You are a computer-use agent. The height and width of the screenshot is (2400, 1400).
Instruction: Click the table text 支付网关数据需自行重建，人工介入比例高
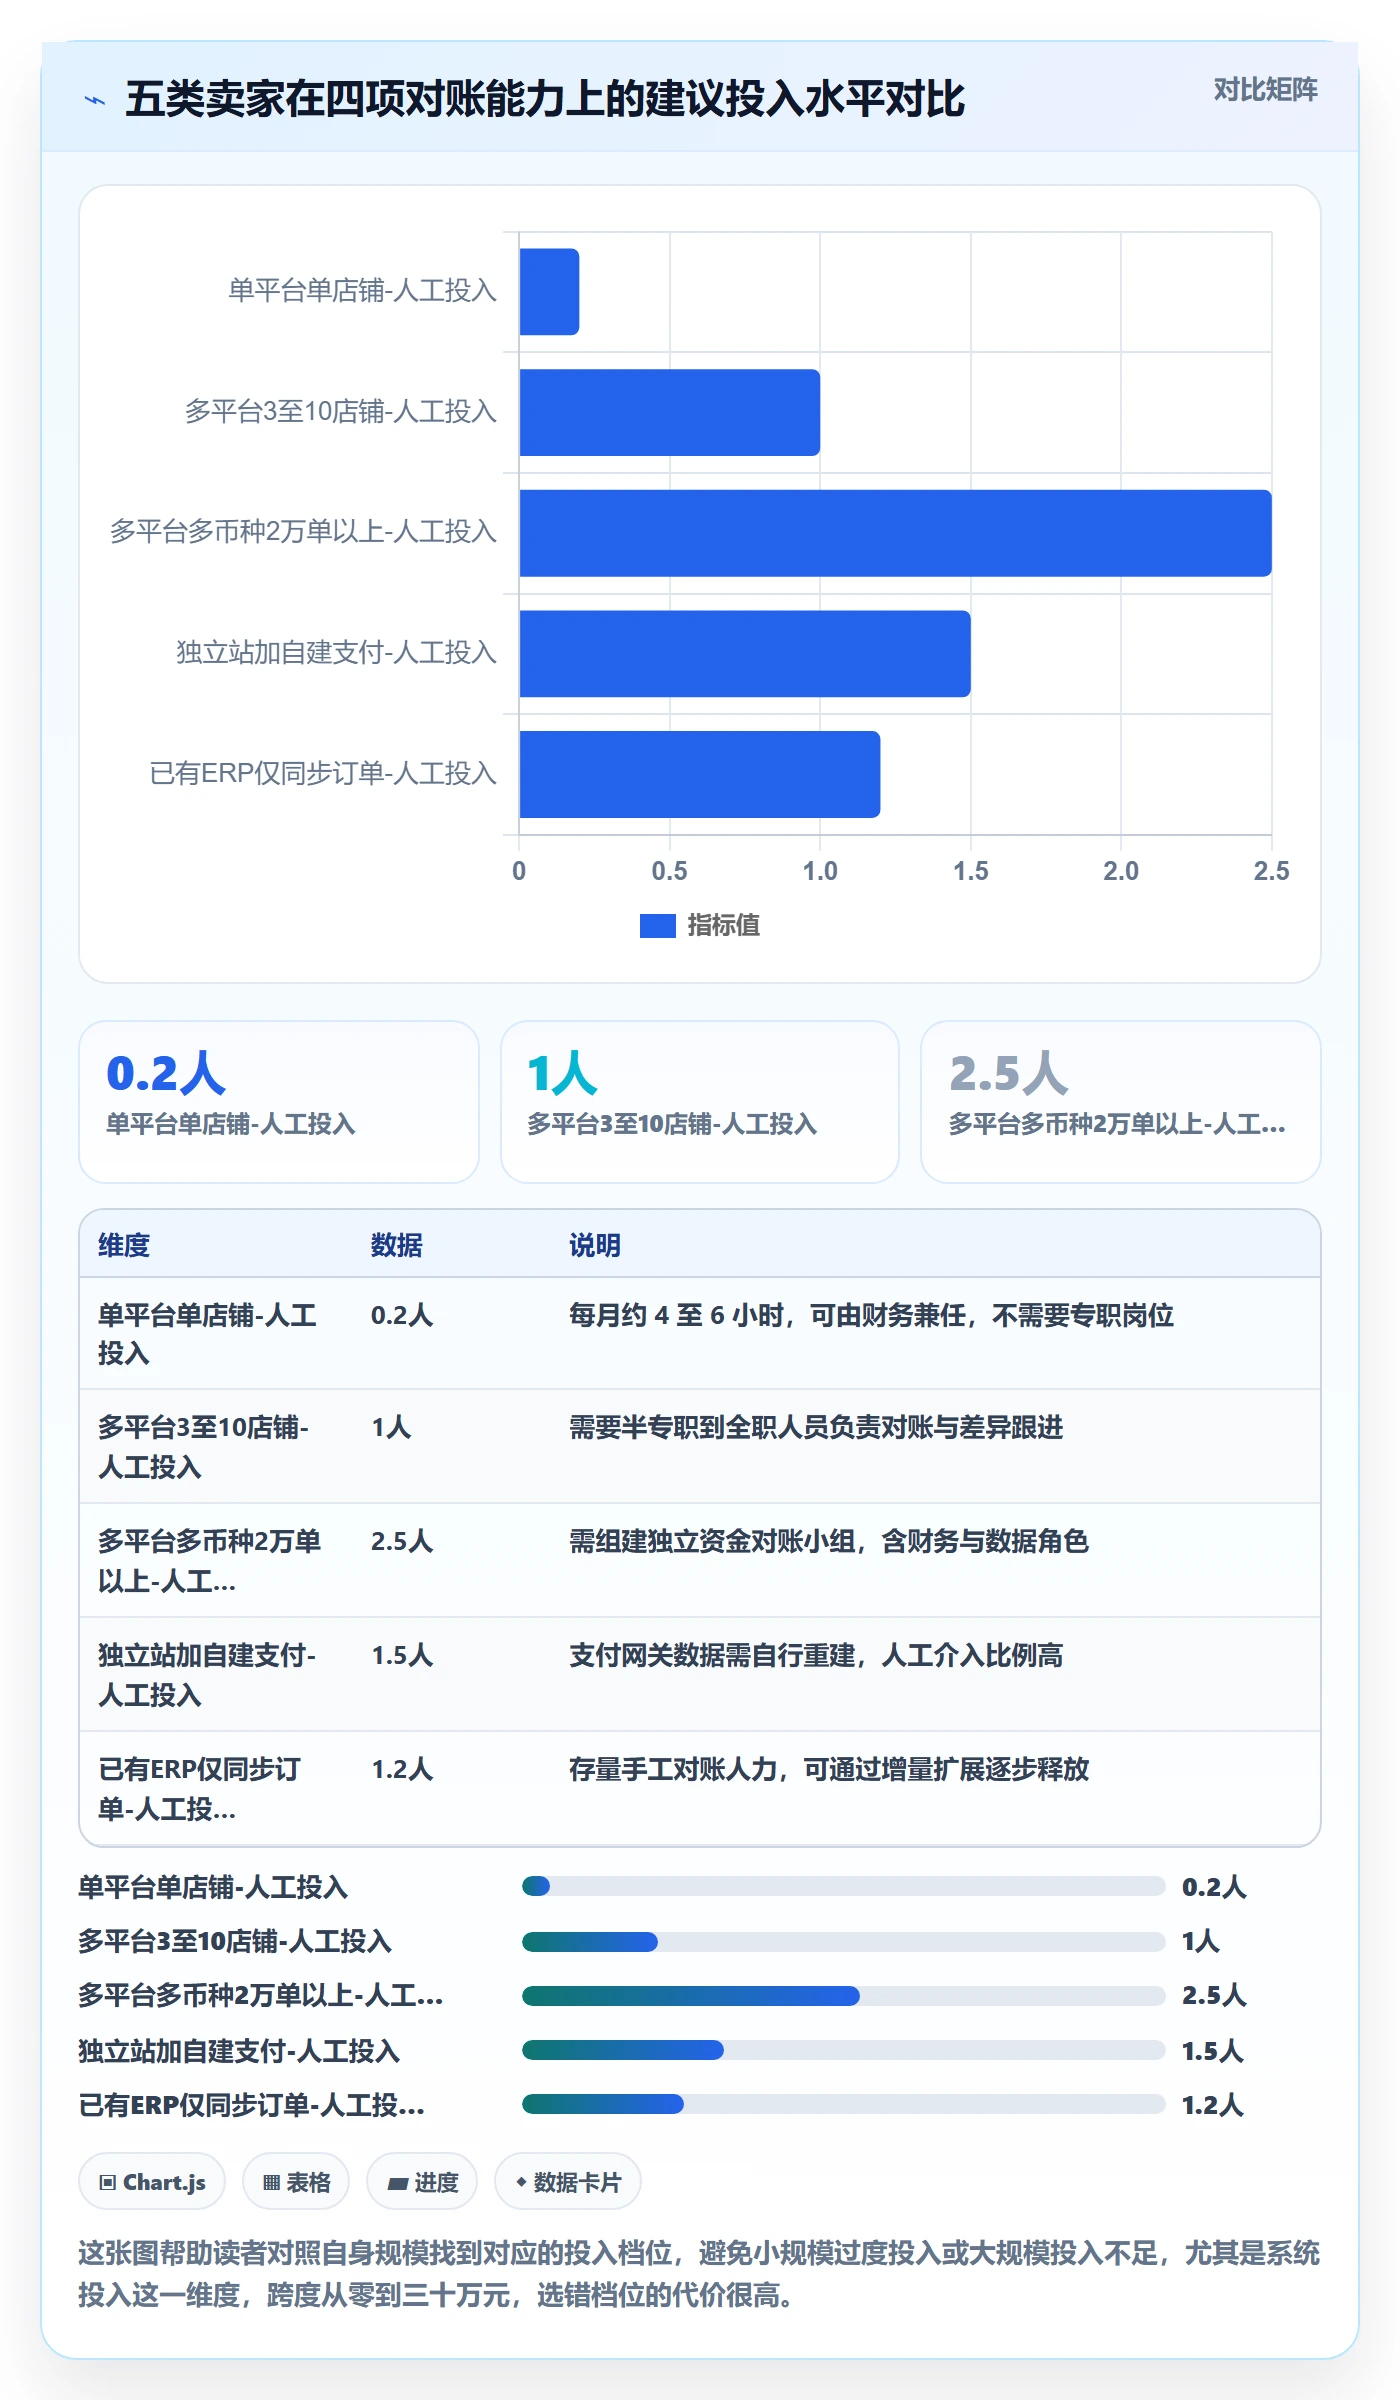click(816, 1655)
